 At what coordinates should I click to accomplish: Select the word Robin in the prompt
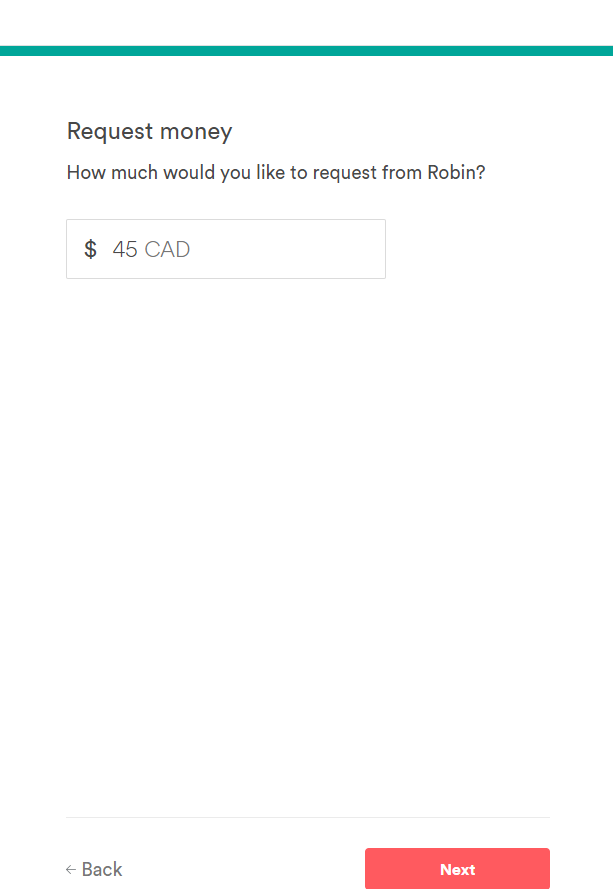[453, 172]
